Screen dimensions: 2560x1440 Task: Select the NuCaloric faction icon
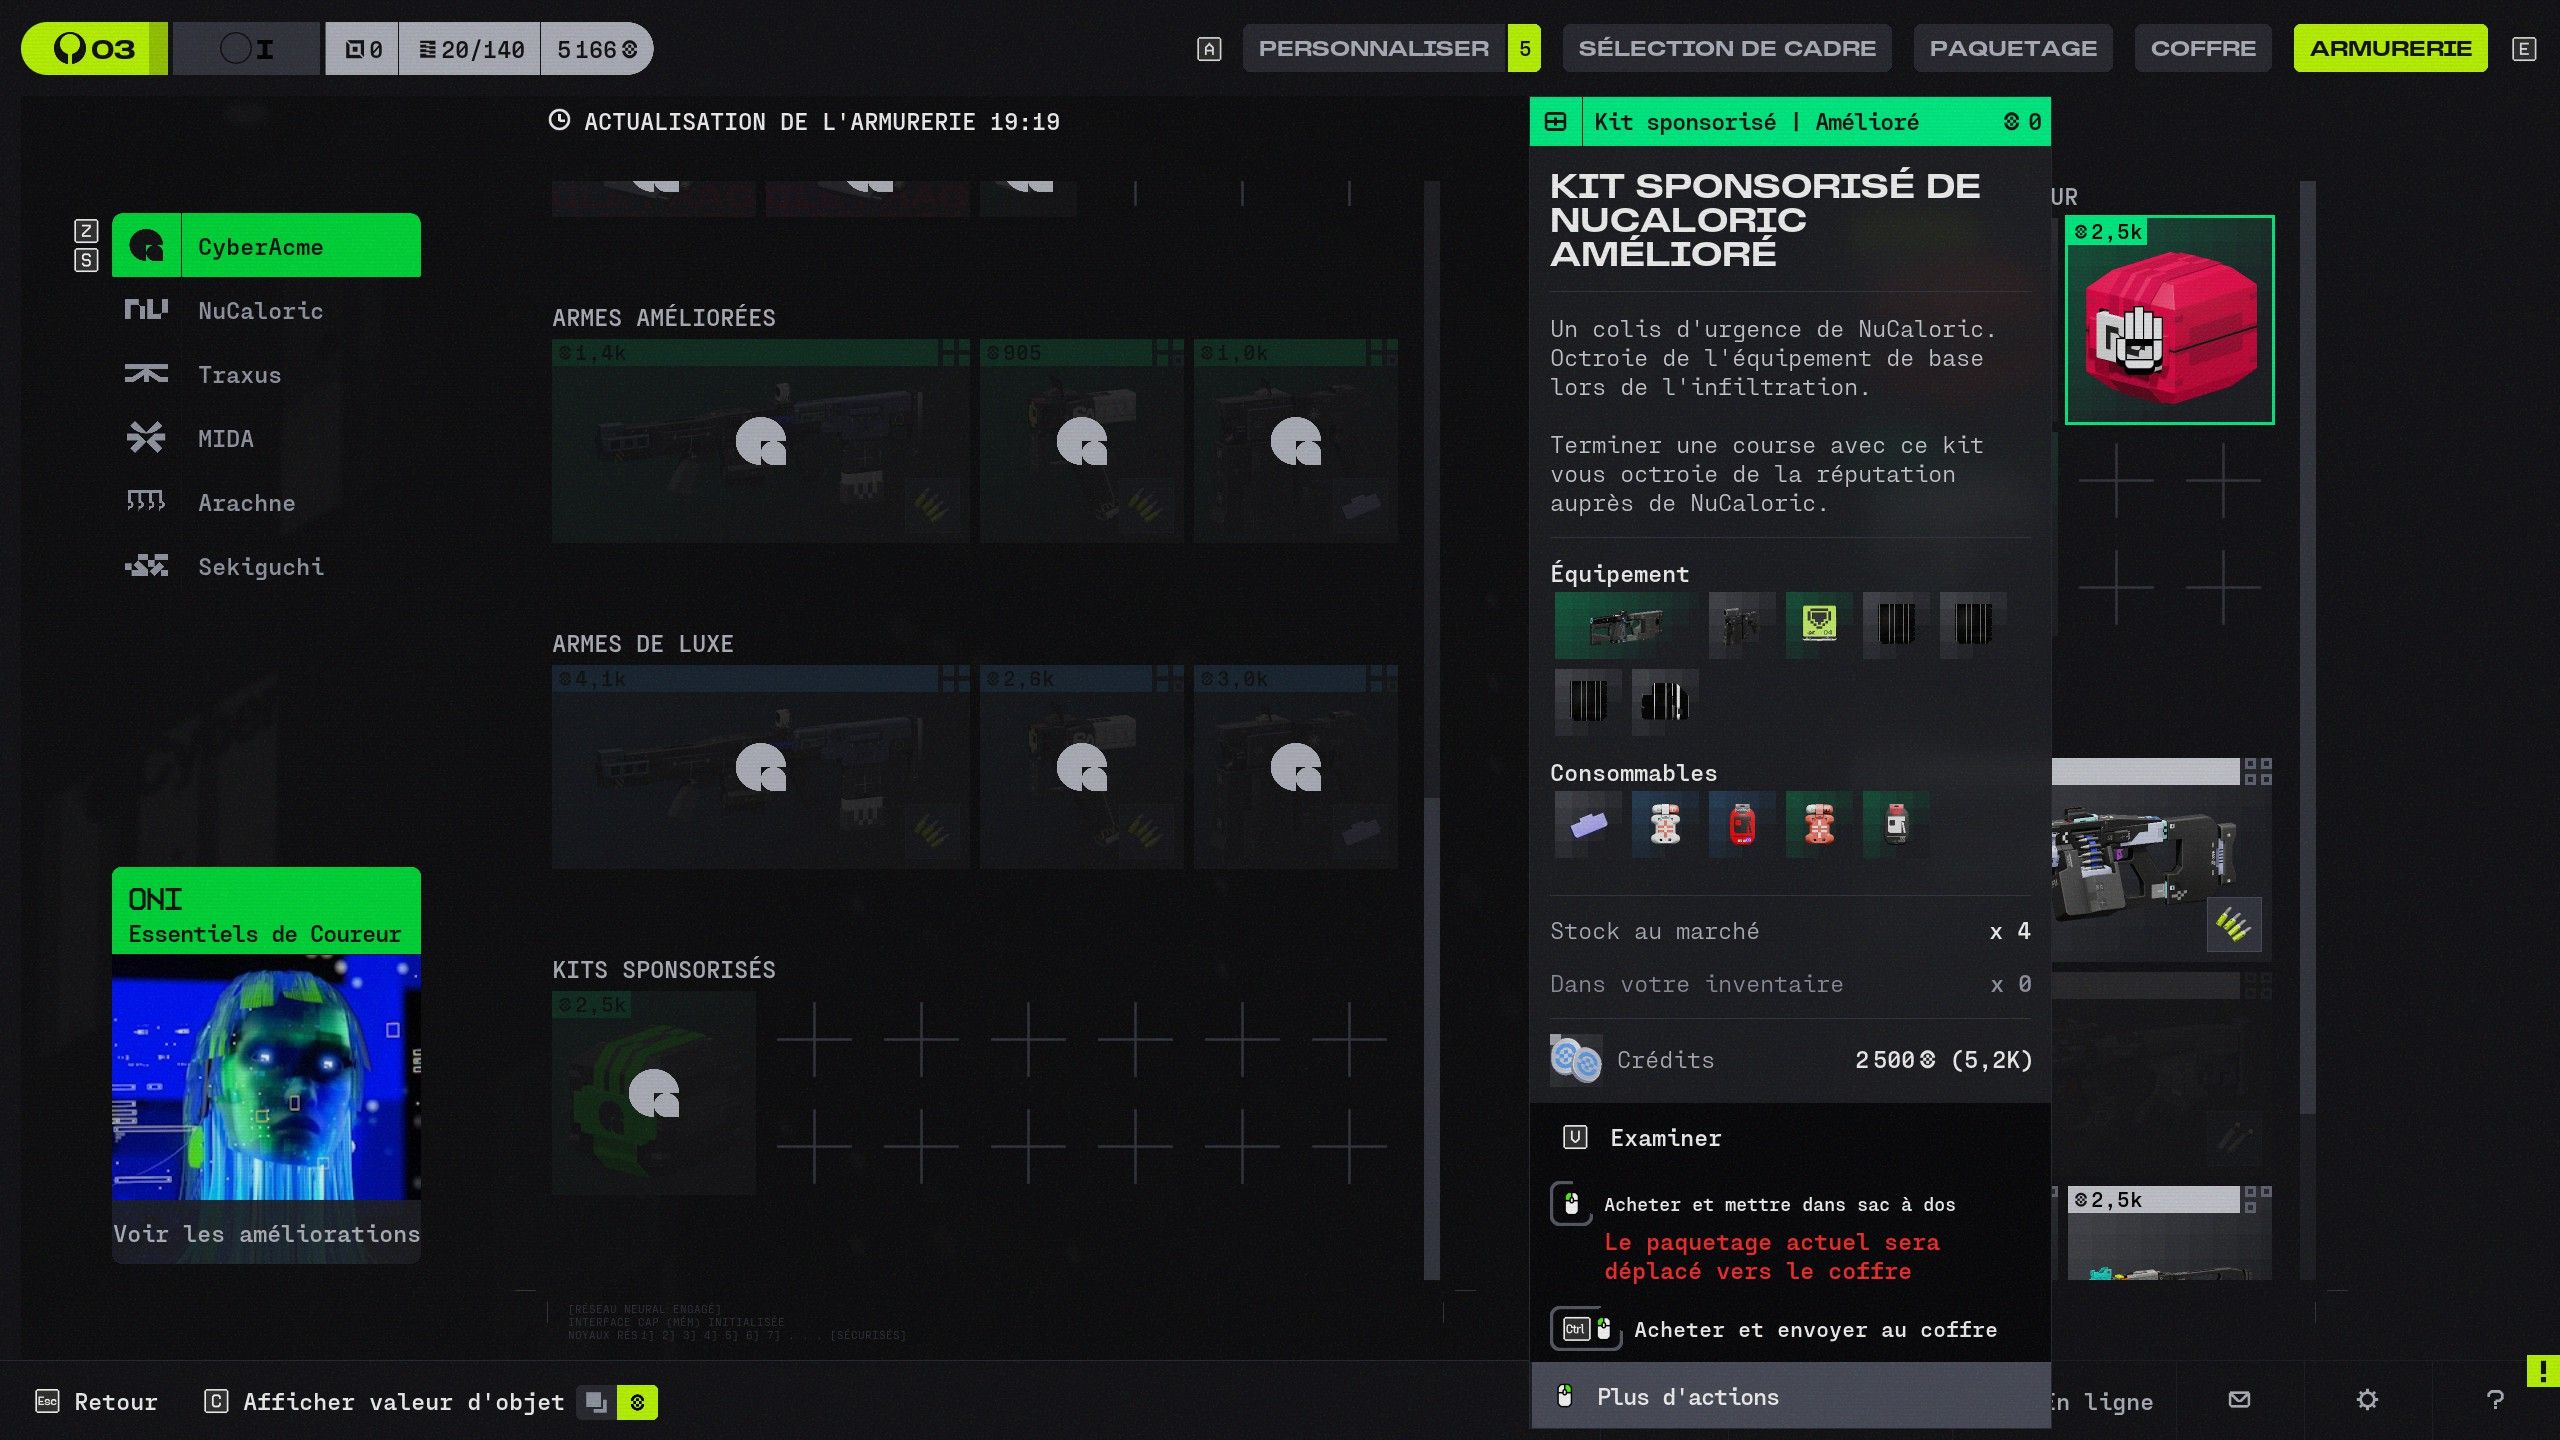click(146, 310)
